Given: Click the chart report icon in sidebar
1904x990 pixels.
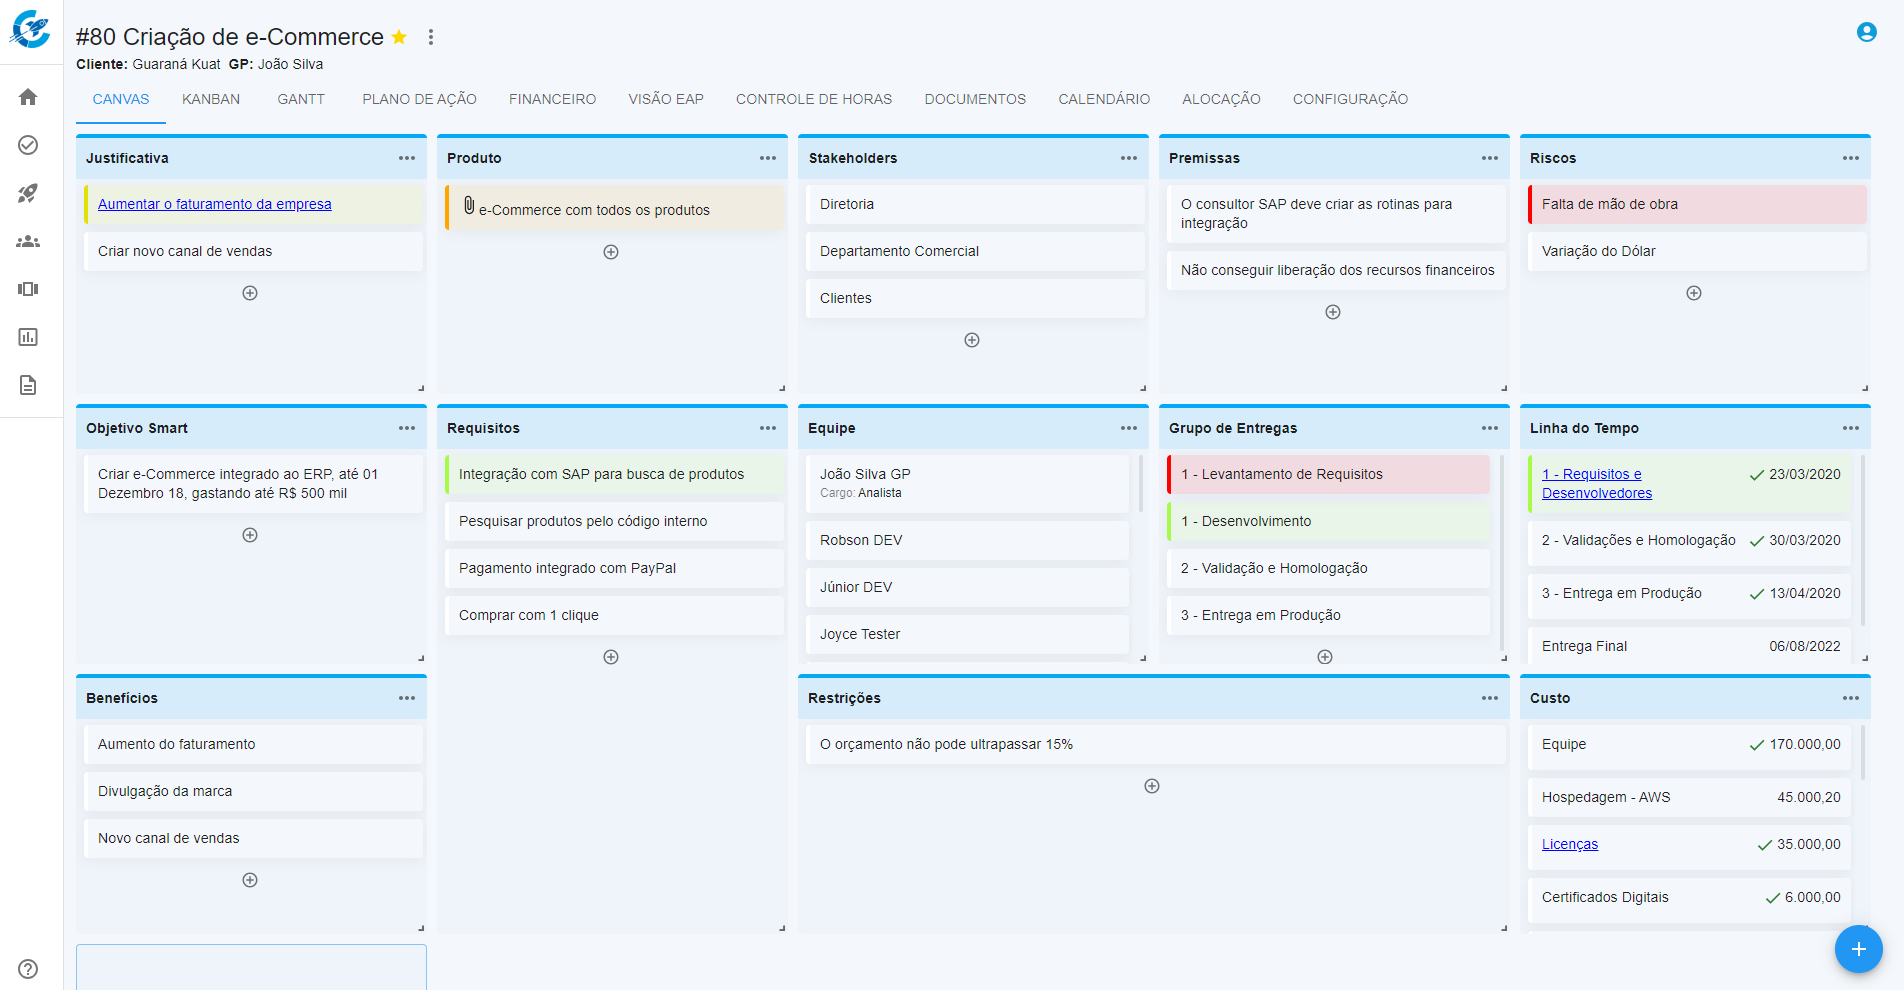Looking at the screenshot, I should [28, 337].
